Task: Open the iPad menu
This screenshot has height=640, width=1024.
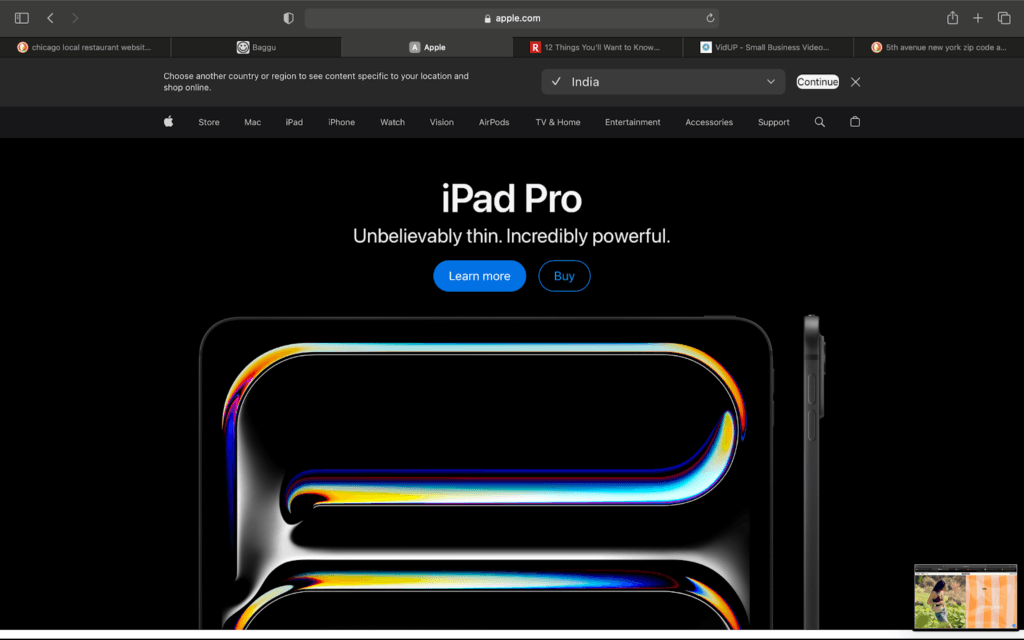Action: (x=294, y=122)
